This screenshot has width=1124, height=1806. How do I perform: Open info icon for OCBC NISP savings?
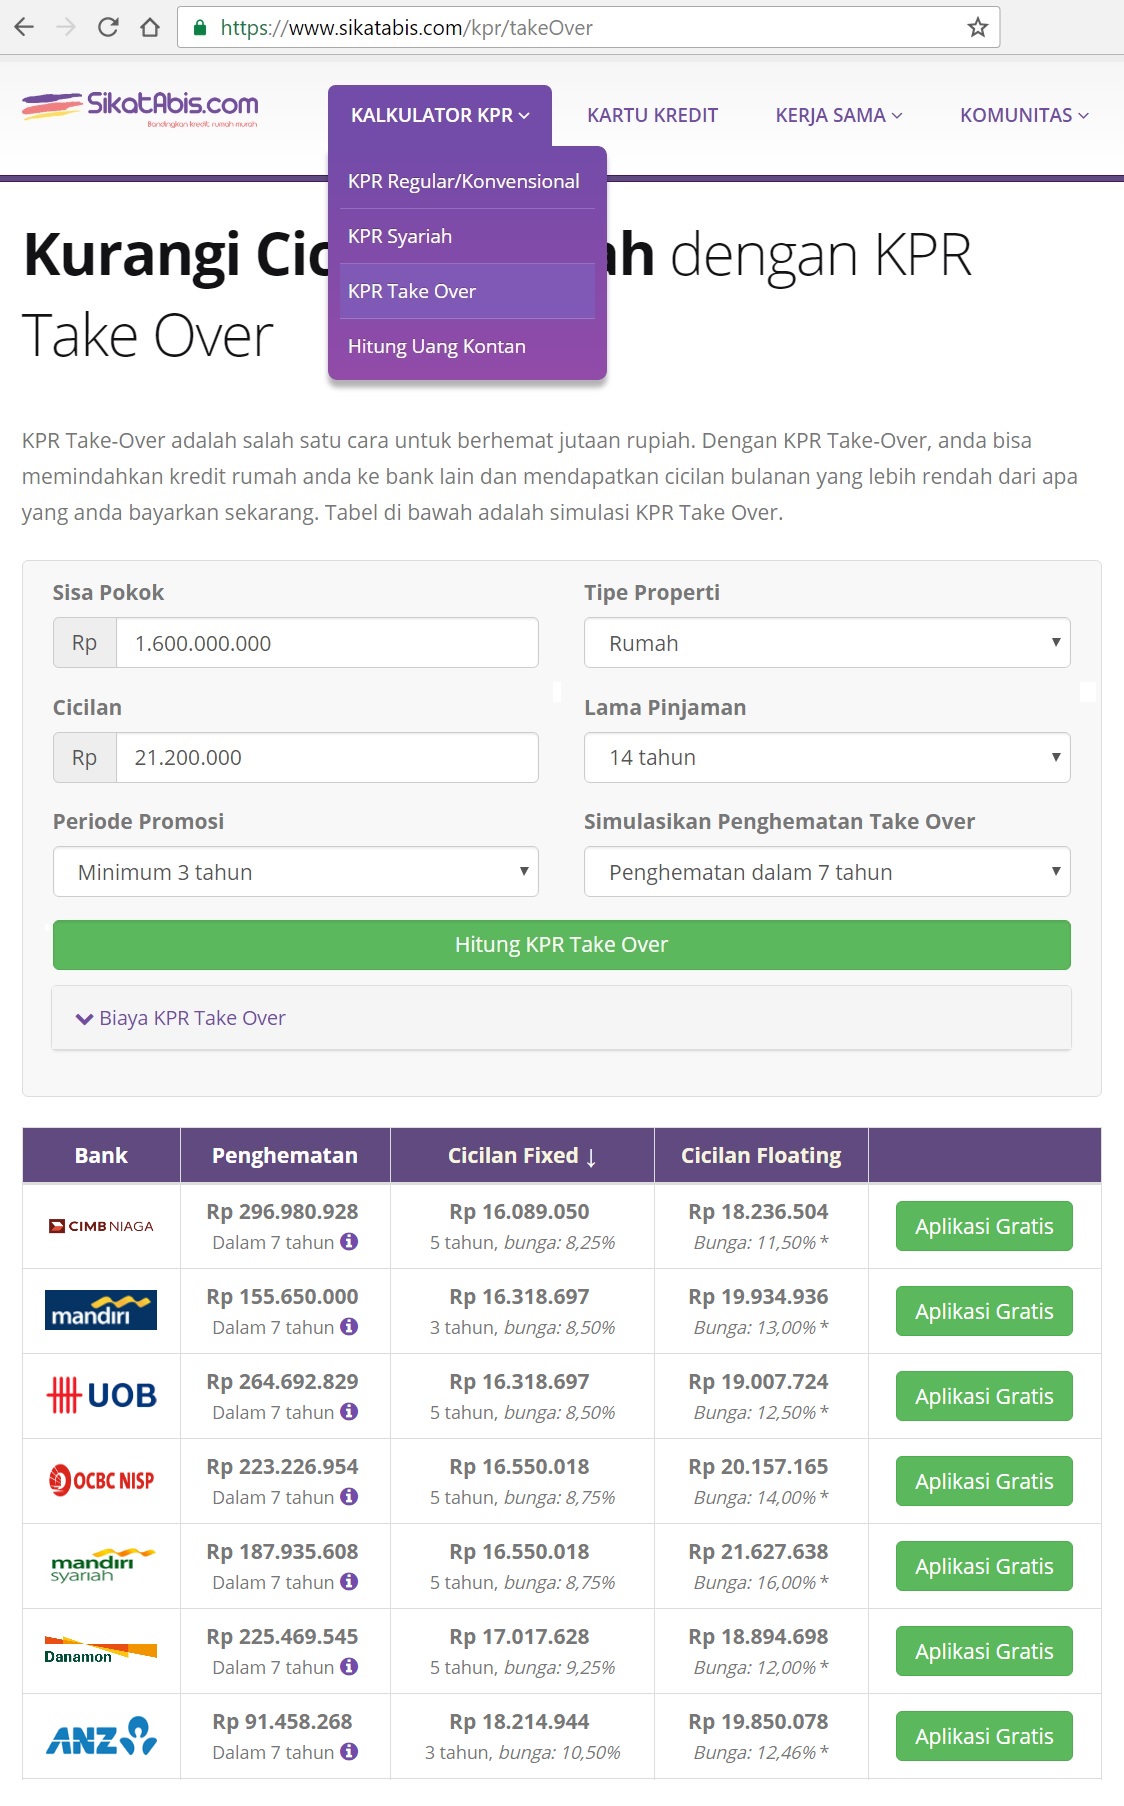[349, 1496]
